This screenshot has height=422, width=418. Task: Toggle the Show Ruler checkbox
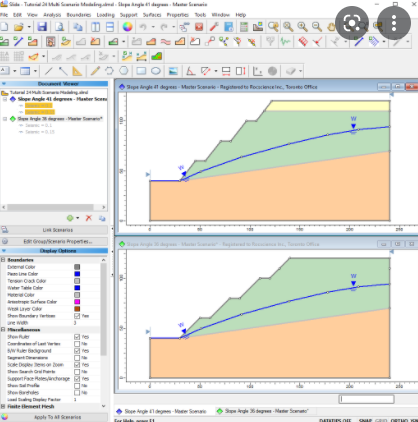click(x=77, y=337)
